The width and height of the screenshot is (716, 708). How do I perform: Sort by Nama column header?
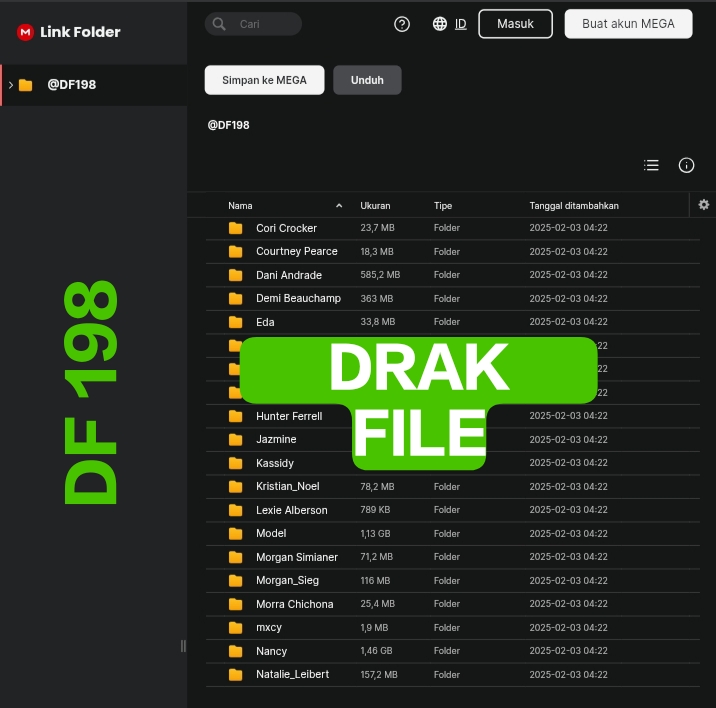point(240,206)
